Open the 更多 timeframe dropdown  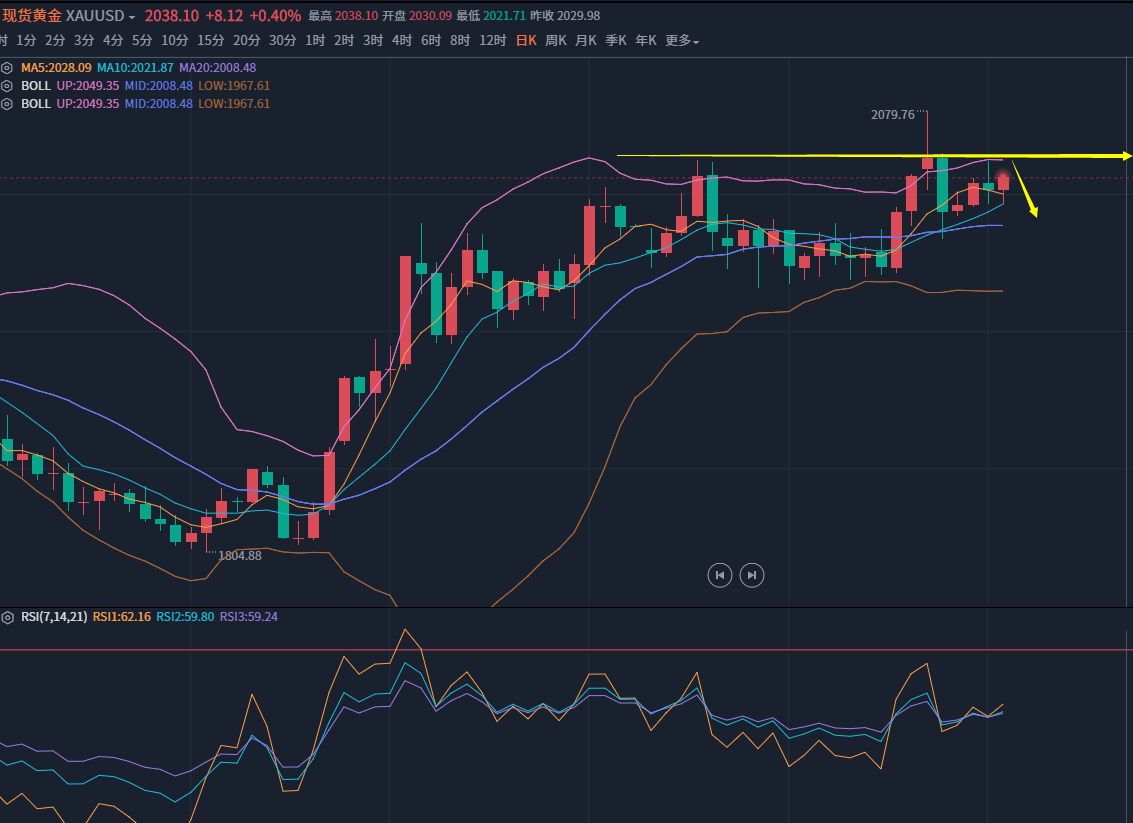point(682,41)
